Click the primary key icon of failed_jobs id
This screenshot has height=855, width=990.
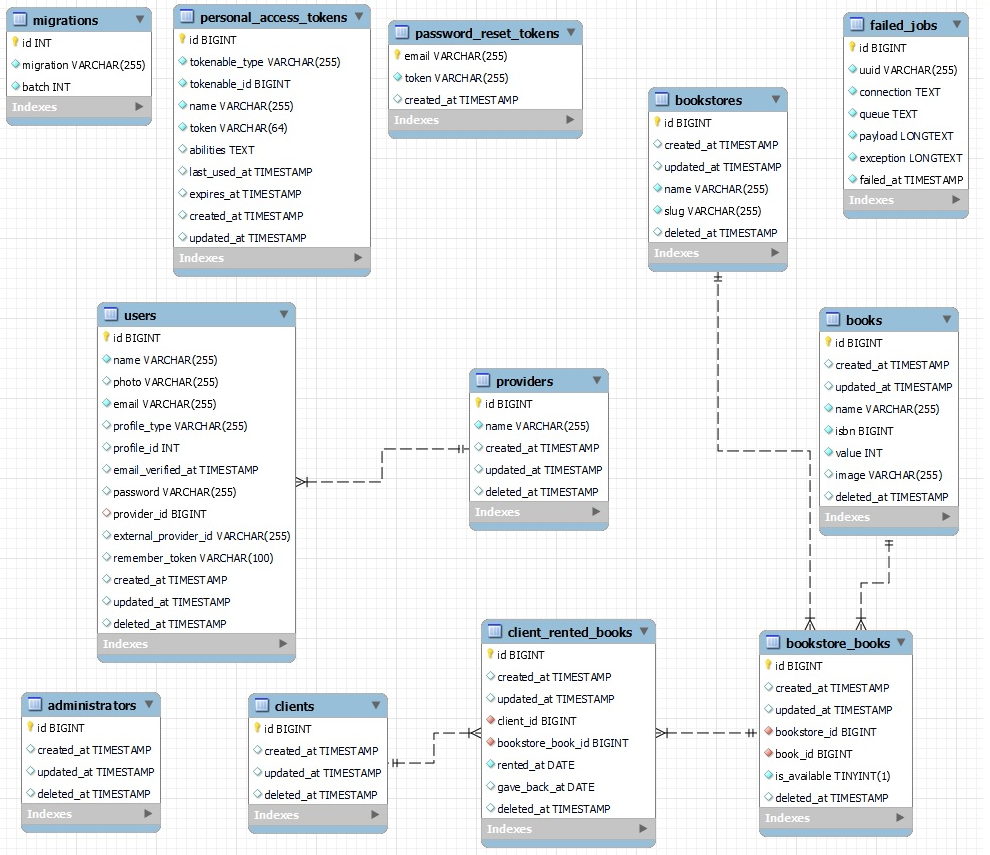pos(852,47)
